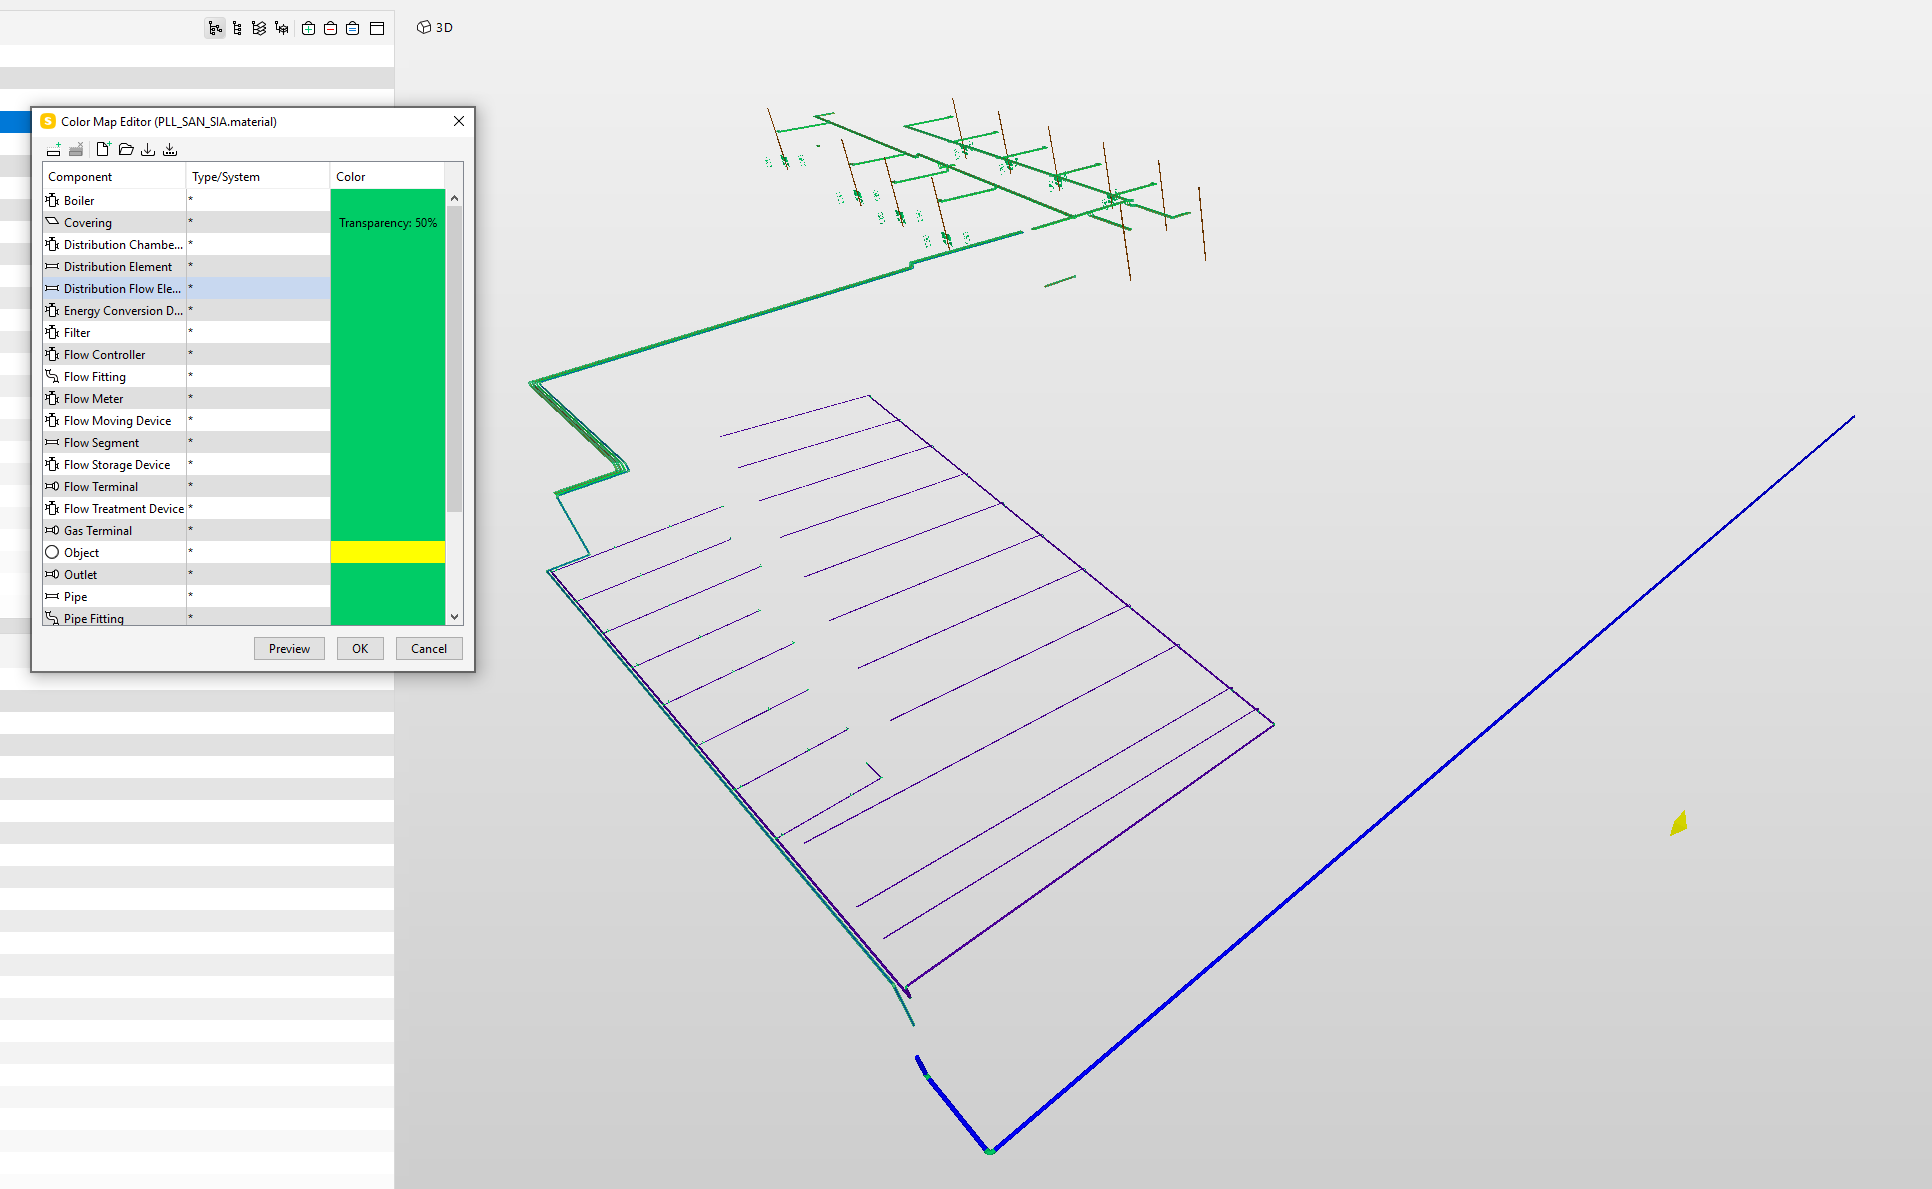Image resolution: width=1932 pixels, height=1189 pixels.
Task: Click the green Covering swatch showing Transparency 50%
Action: click(x=388, y=222)
